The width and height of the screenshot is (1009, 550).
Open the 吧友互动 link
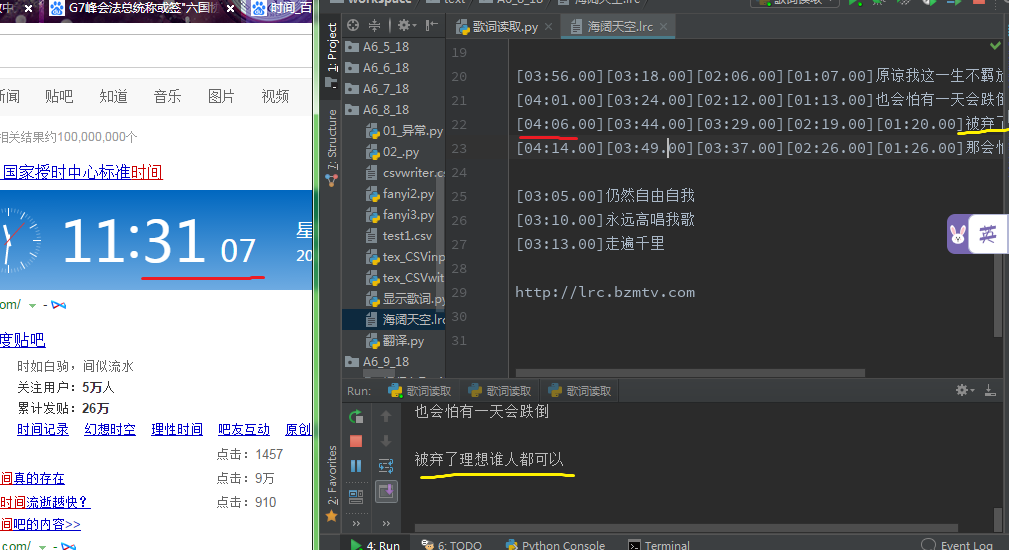[x=244, y=430]
